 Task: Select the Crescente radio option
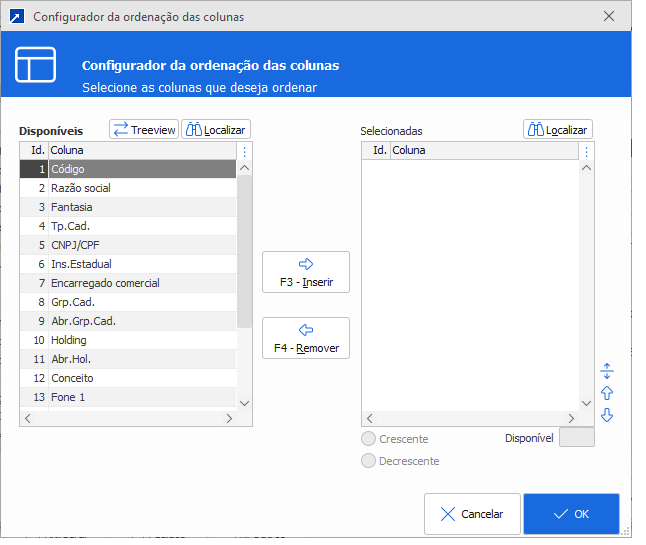coord(369,439)
